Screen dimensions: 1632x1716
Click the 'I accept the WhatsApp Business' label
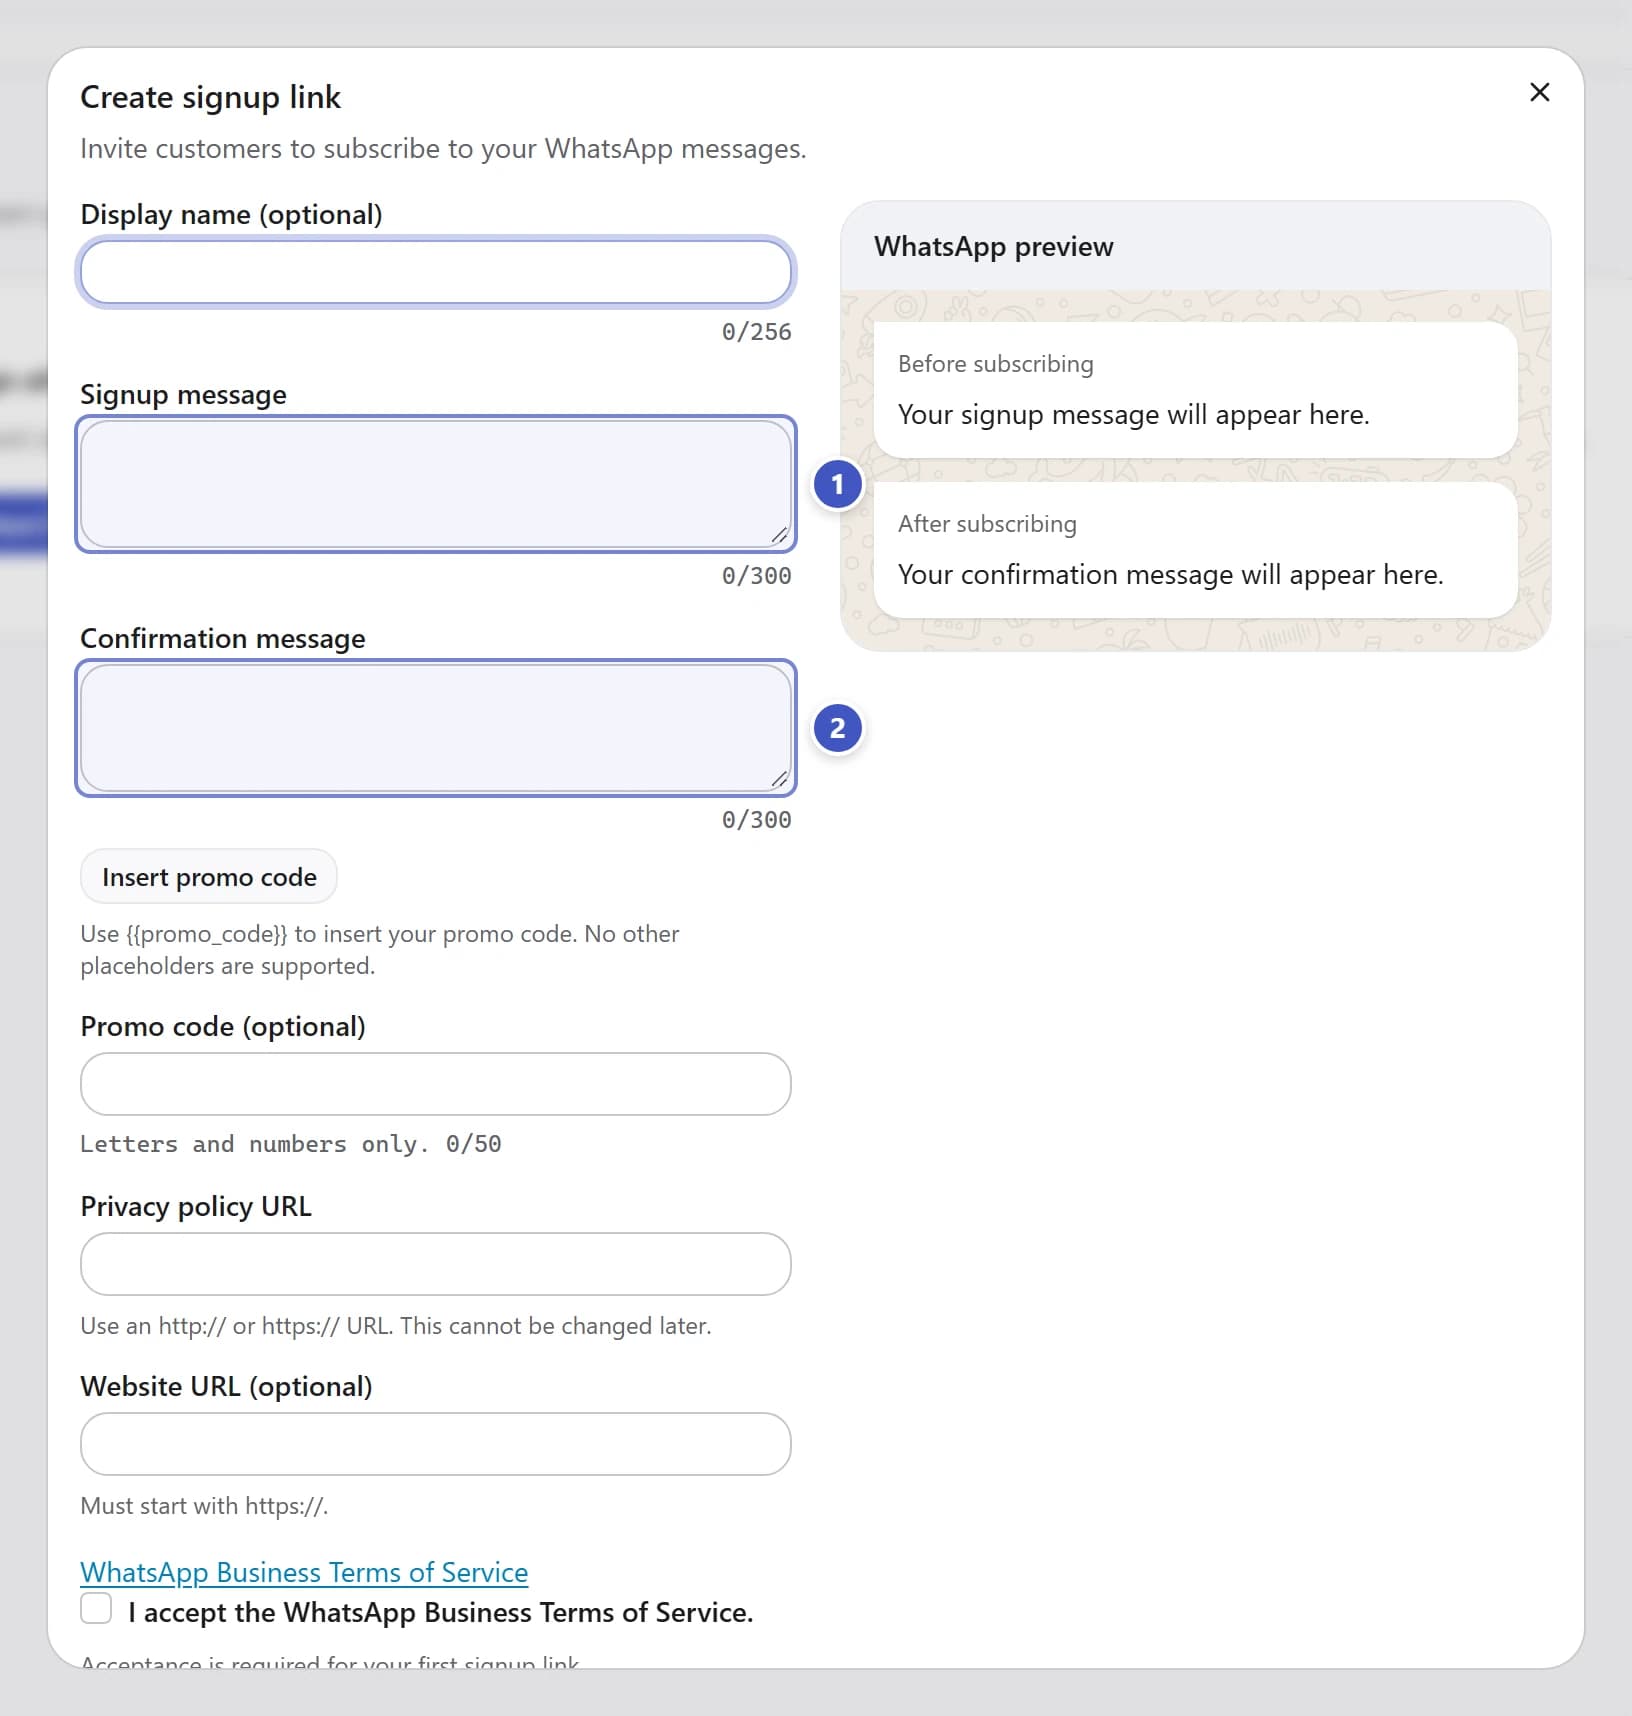440,1612
